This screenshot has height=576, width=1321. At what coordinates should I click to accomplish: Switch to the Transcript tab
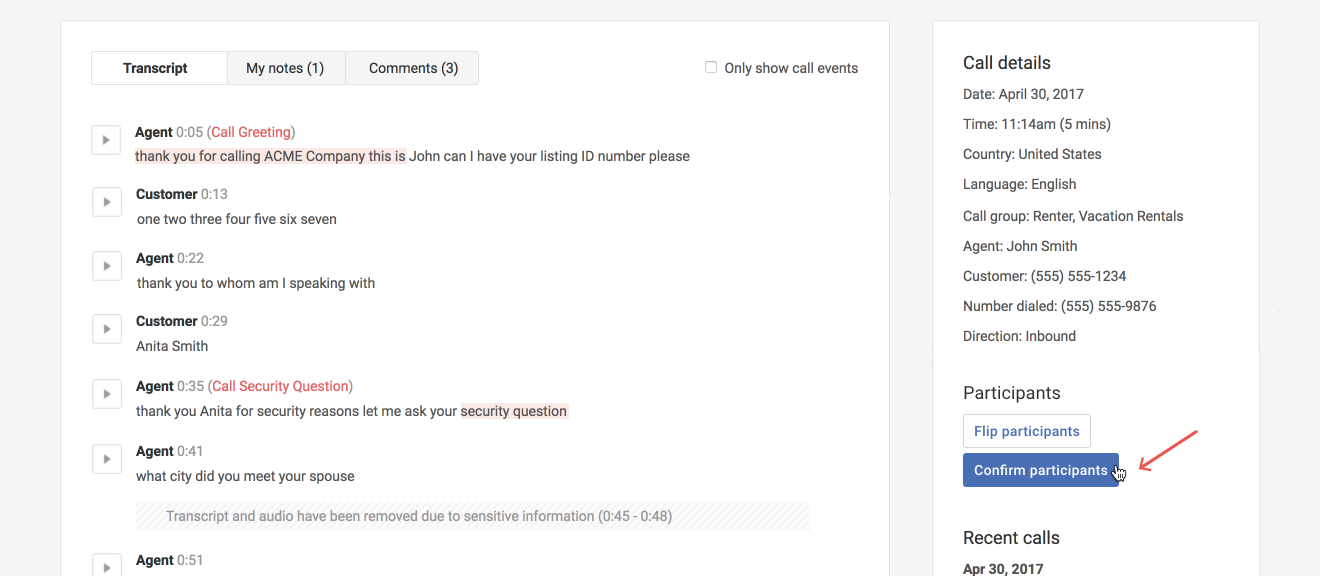coord(155,68)
